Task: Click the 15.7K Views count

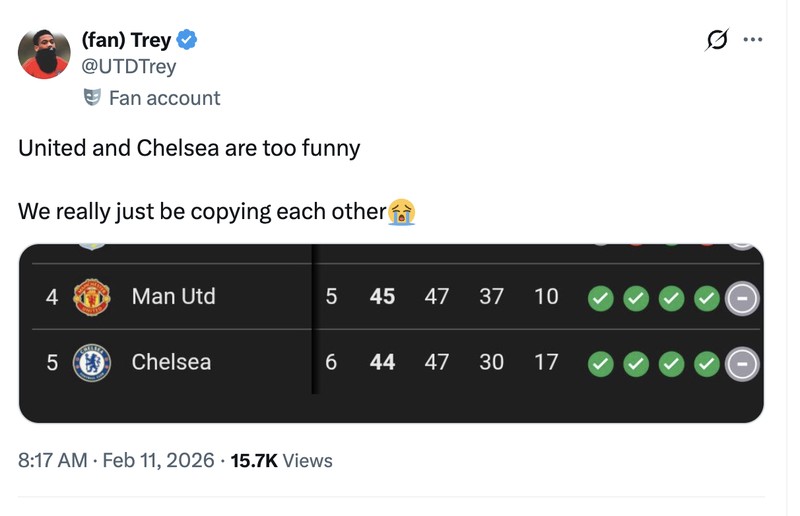Action: (x=281, y=461)
